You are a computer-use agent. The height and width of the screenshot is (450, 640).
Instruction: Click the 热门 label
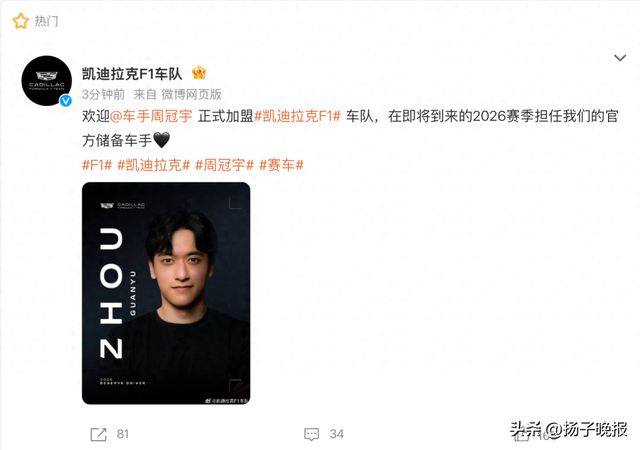click(46, 21)
